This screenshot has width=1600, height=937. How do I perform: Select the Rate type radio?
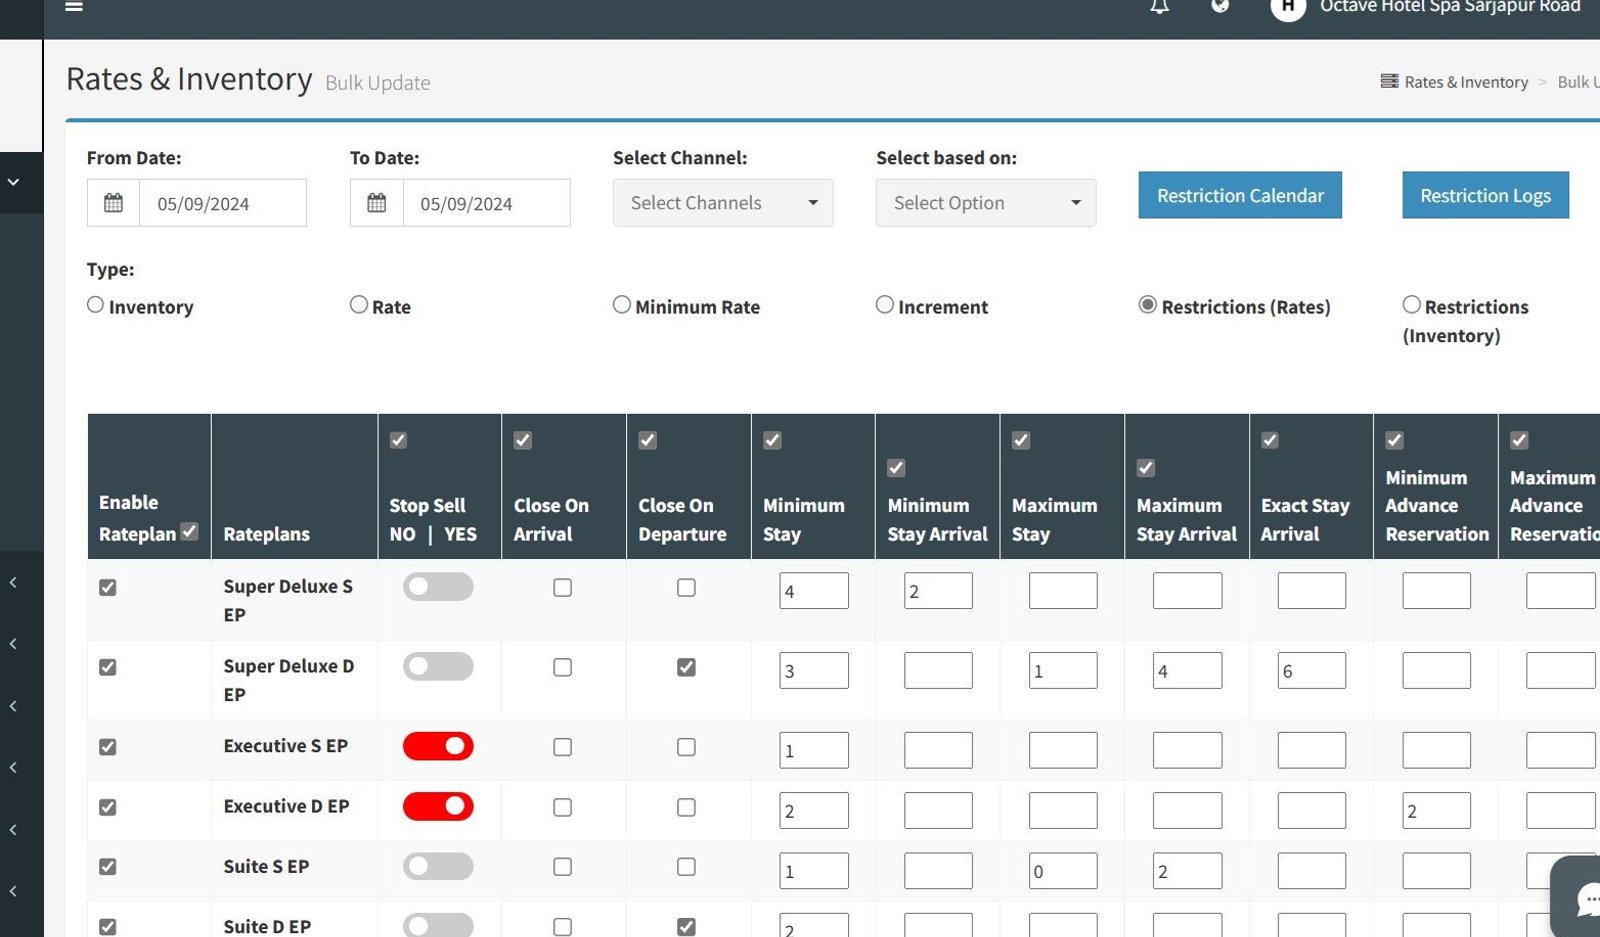coord(359,304)
